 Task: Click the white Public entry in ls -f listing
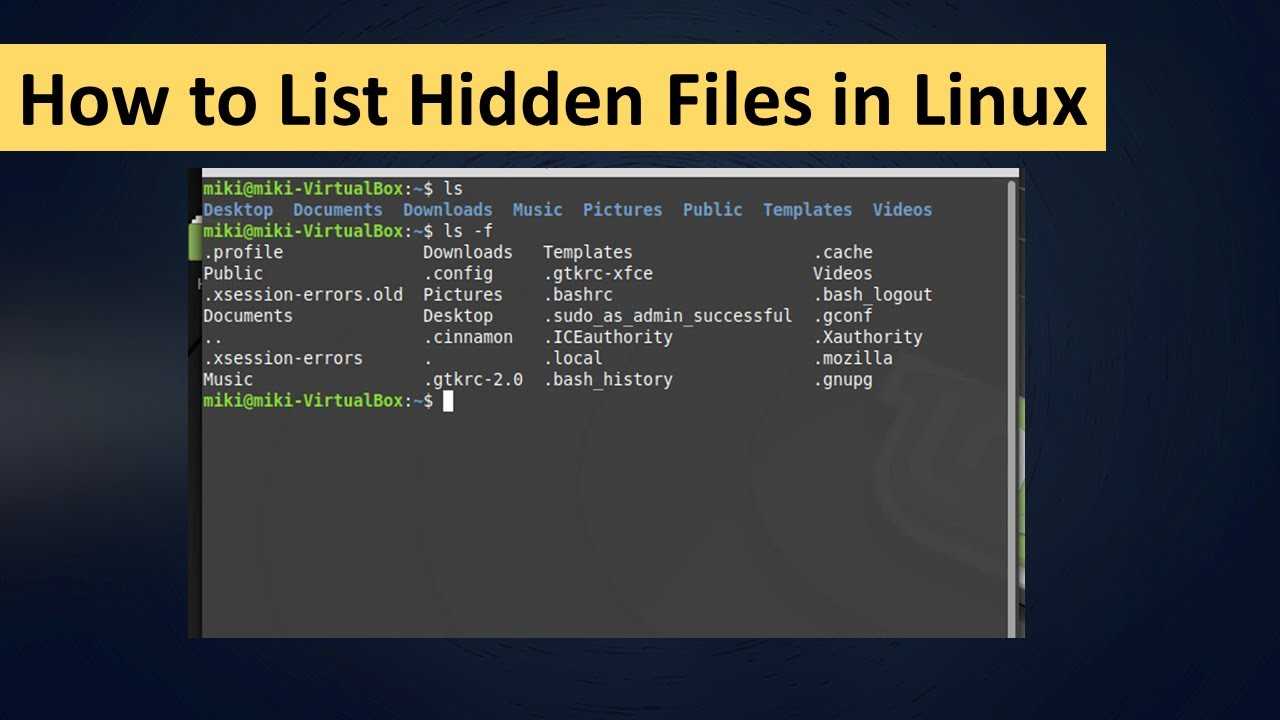click(233, 273)
